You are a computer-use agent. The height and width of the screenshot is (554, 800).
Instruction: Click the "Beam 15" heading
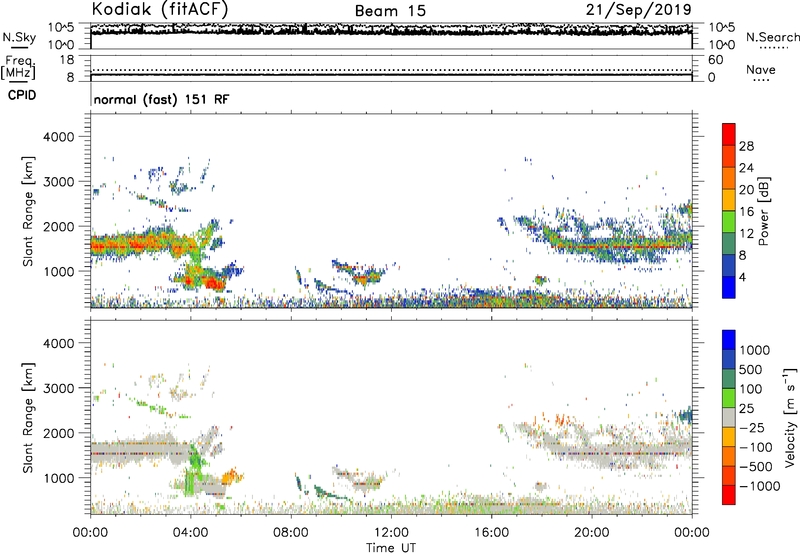pos(390,11)
